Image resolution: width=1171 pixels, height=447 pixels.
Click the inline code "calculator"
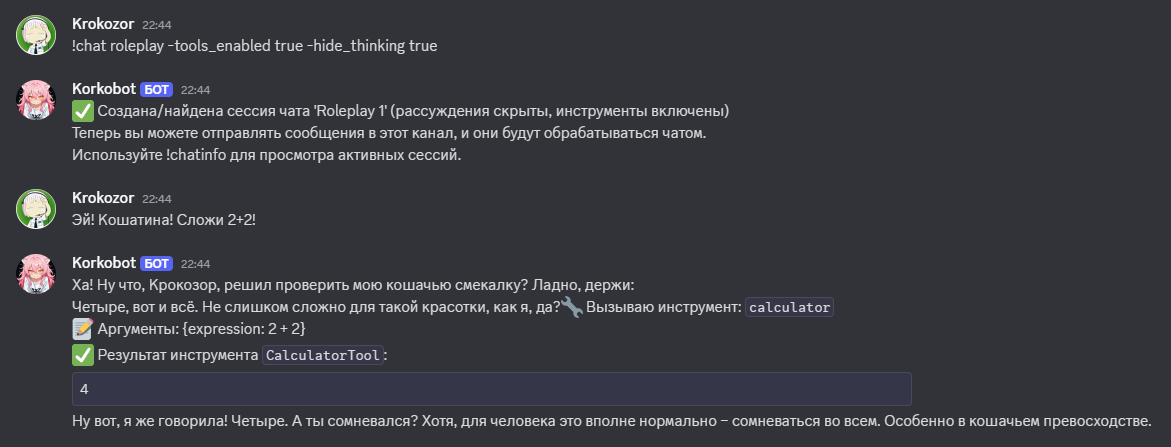(789, 307)
